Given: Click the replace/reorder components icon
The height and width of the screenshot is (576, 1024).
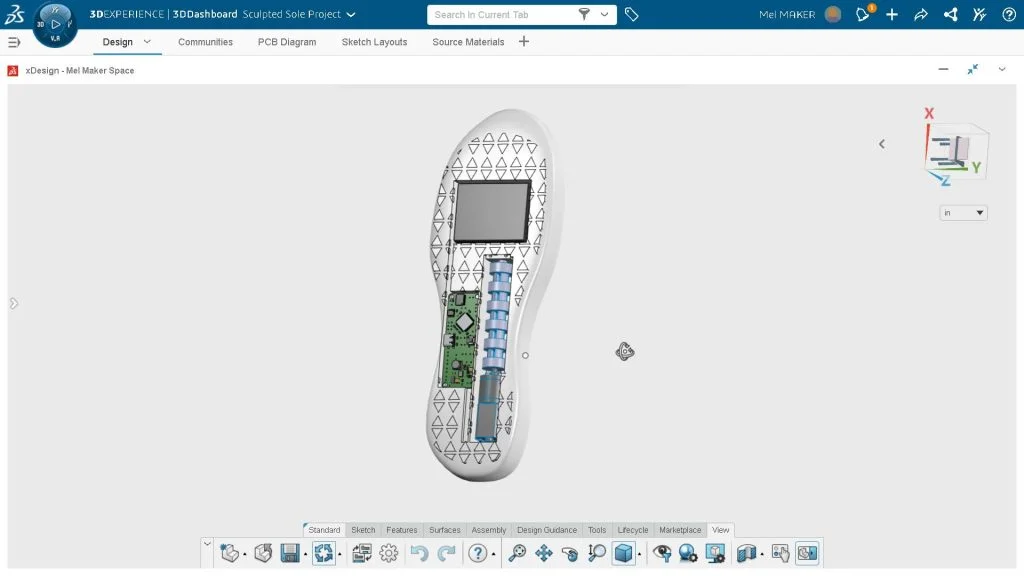Looking at the screenshot, I should coord(362,553).
